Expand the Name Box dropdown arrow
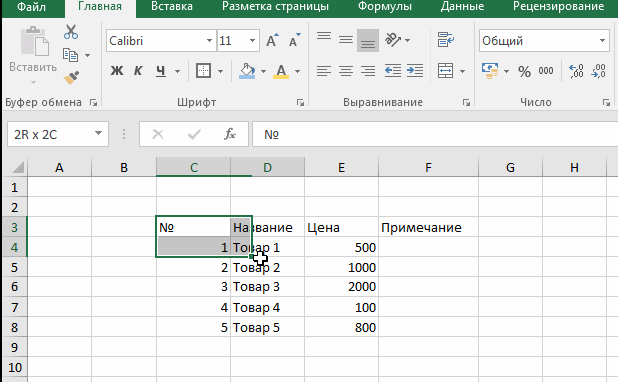This screenshot has width=618, height=382. click(99, 134)
